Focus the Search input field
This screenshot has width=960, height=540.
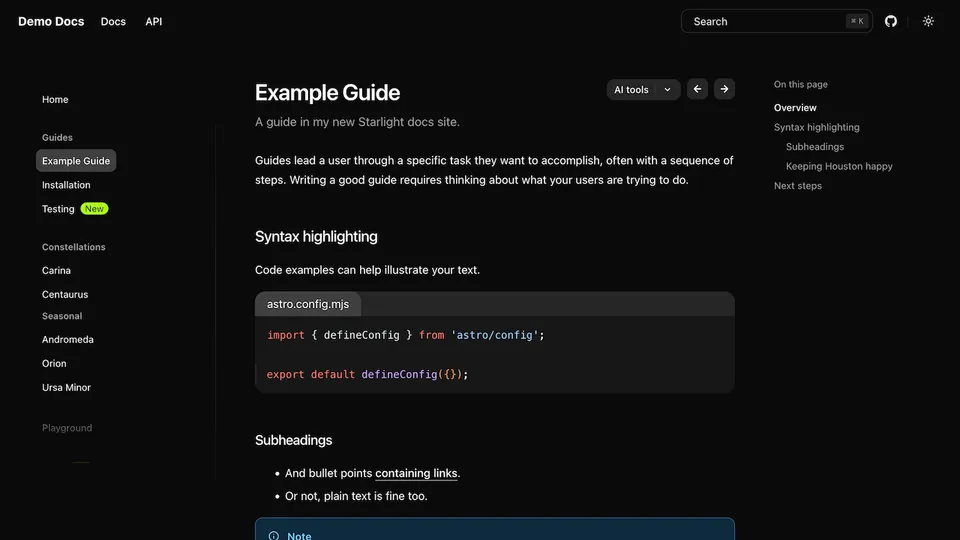(x=776, y=21)
